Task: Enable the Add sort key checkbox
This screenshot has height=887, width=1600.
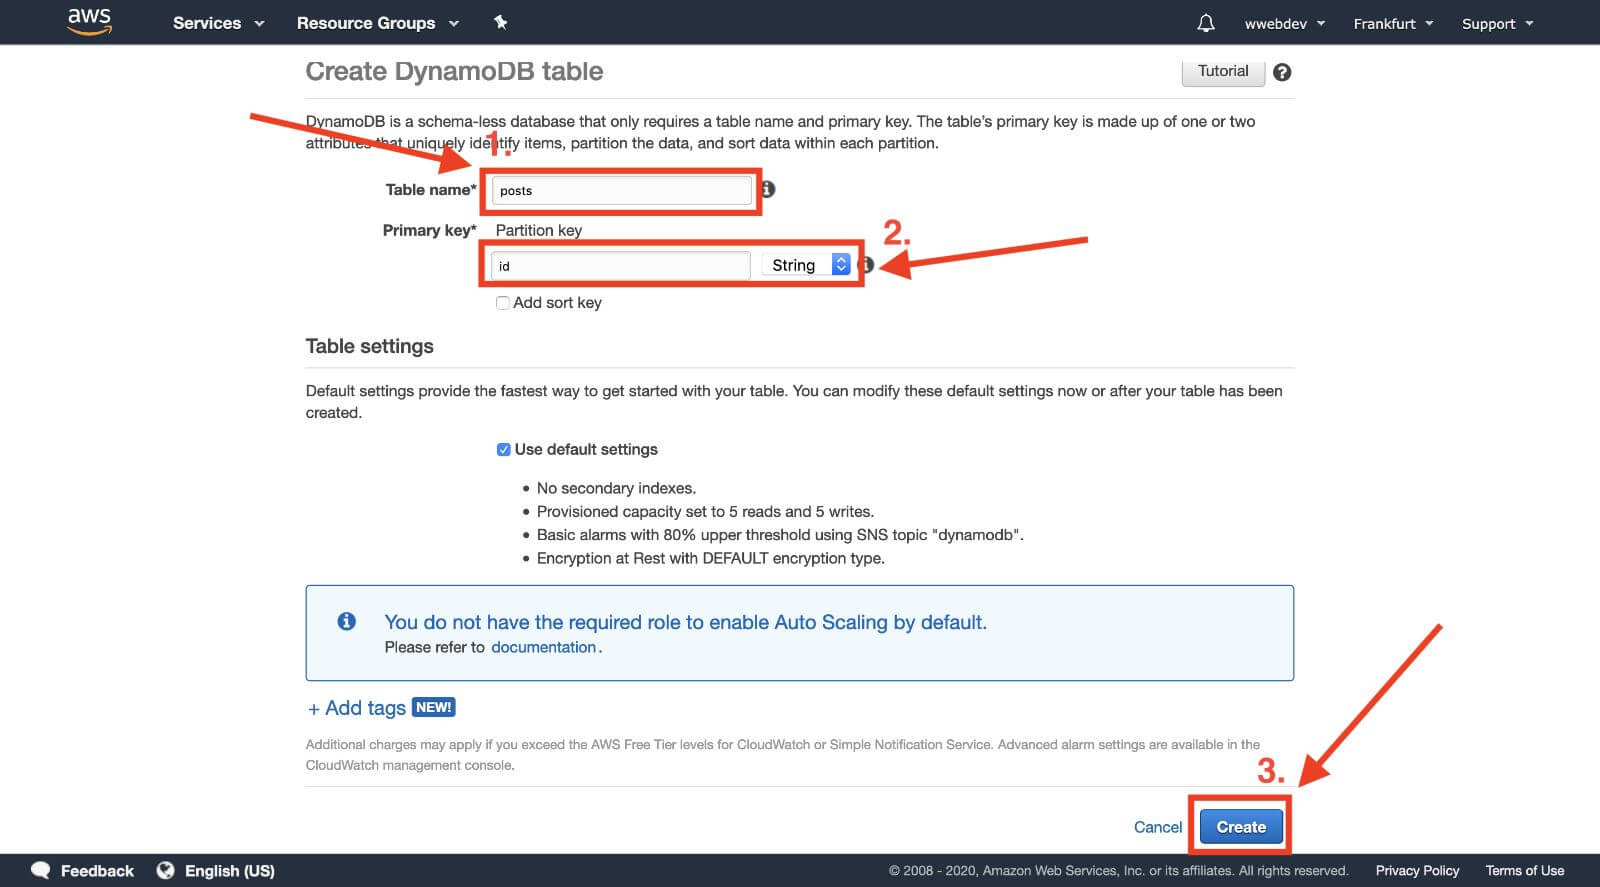Action: pos(503,303)
